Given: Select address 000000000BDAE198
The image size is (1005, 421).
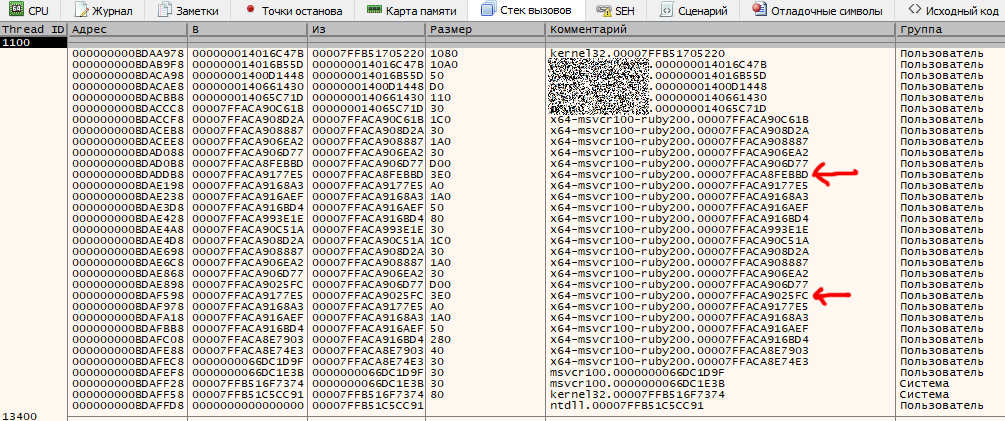Looking at the screenshot, I should [128, 185].
